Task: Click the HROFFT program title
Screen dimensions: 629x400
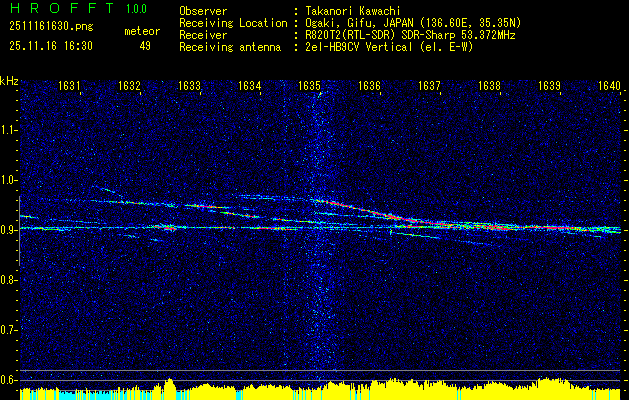Action: (62, 8)
